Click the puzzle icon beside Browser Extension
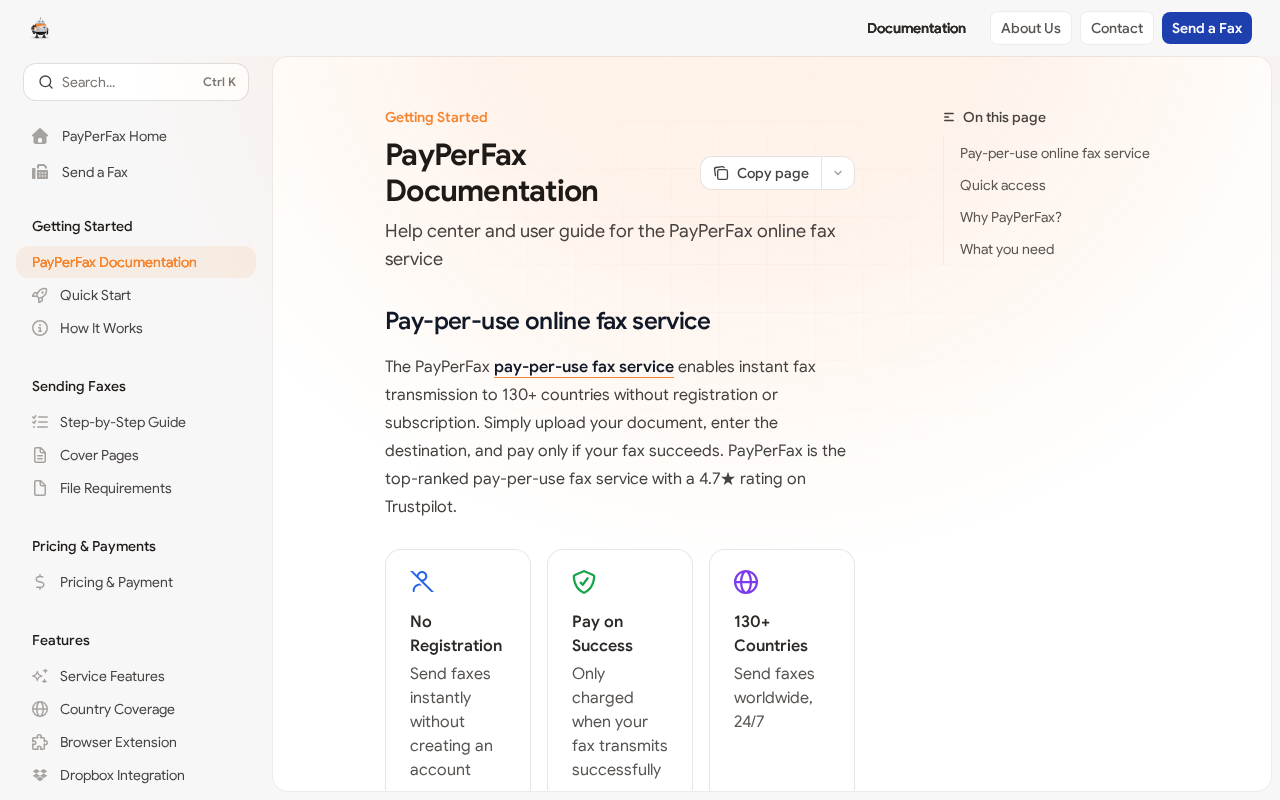Screen dimensions: 1280x800 40,742
